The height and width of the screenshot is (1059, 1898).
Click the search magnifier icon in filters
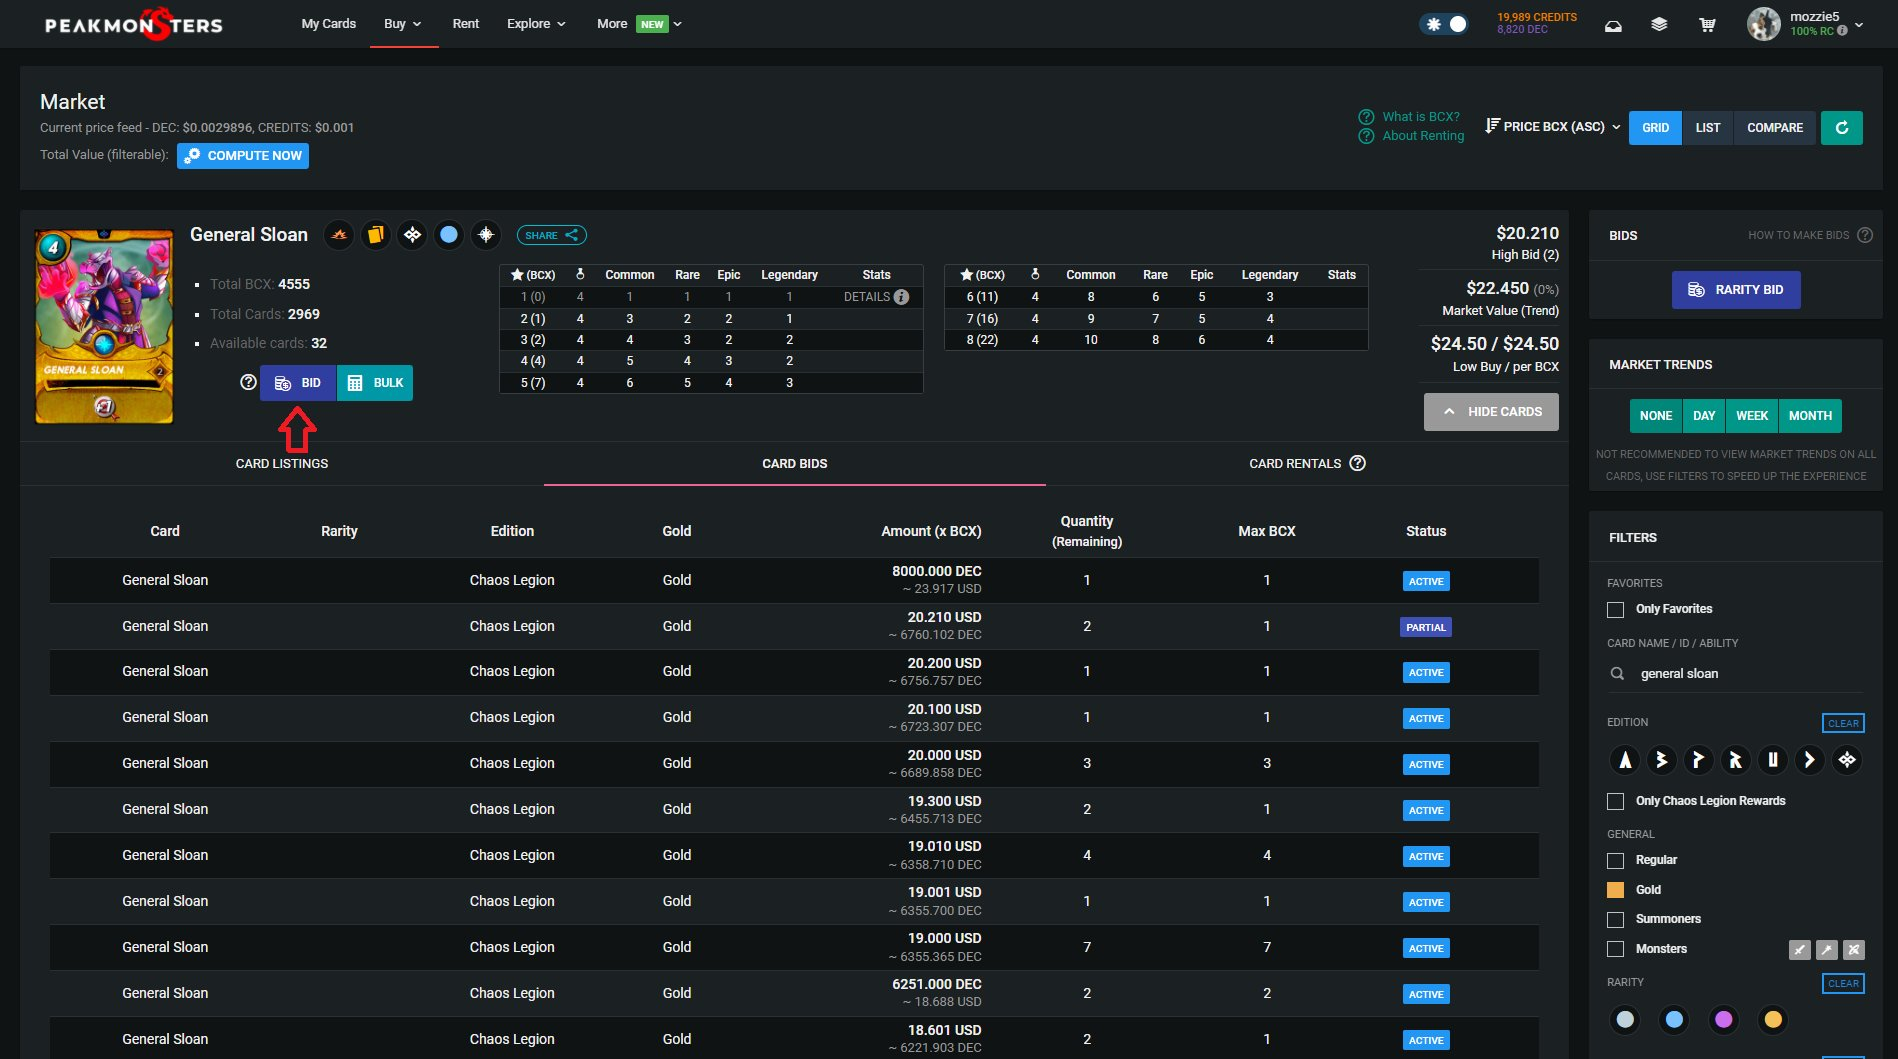[1617, 674]
